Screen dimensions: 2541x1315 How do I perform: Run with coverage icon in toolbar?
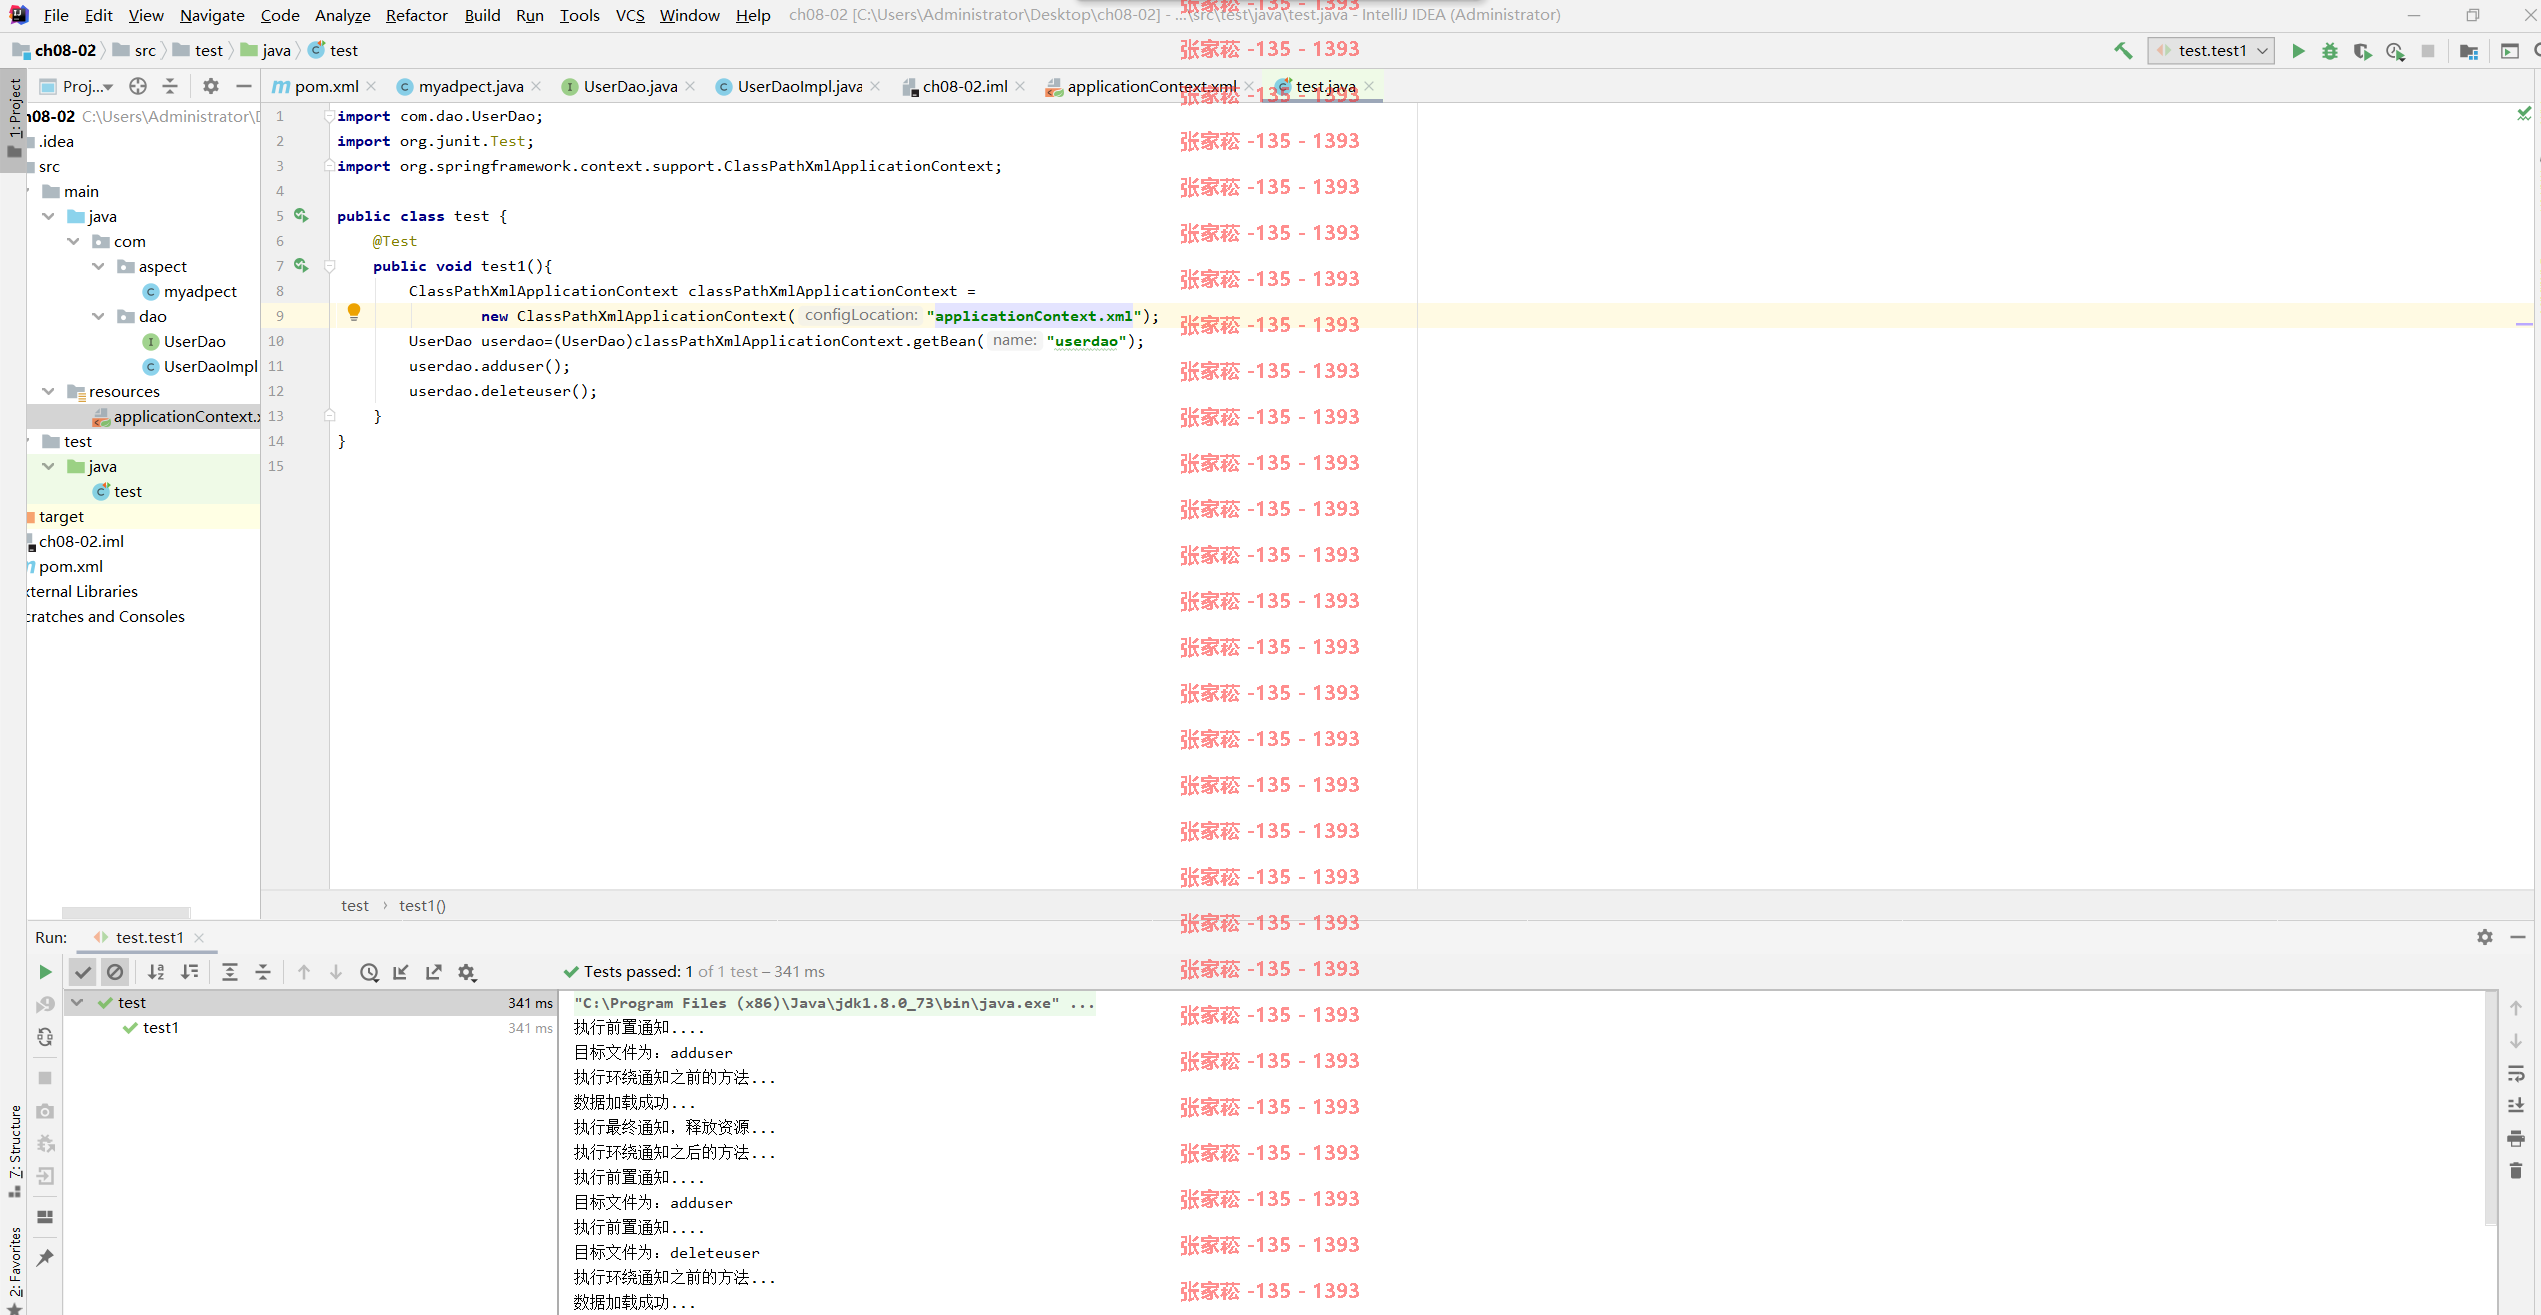tap(2362, 51)
